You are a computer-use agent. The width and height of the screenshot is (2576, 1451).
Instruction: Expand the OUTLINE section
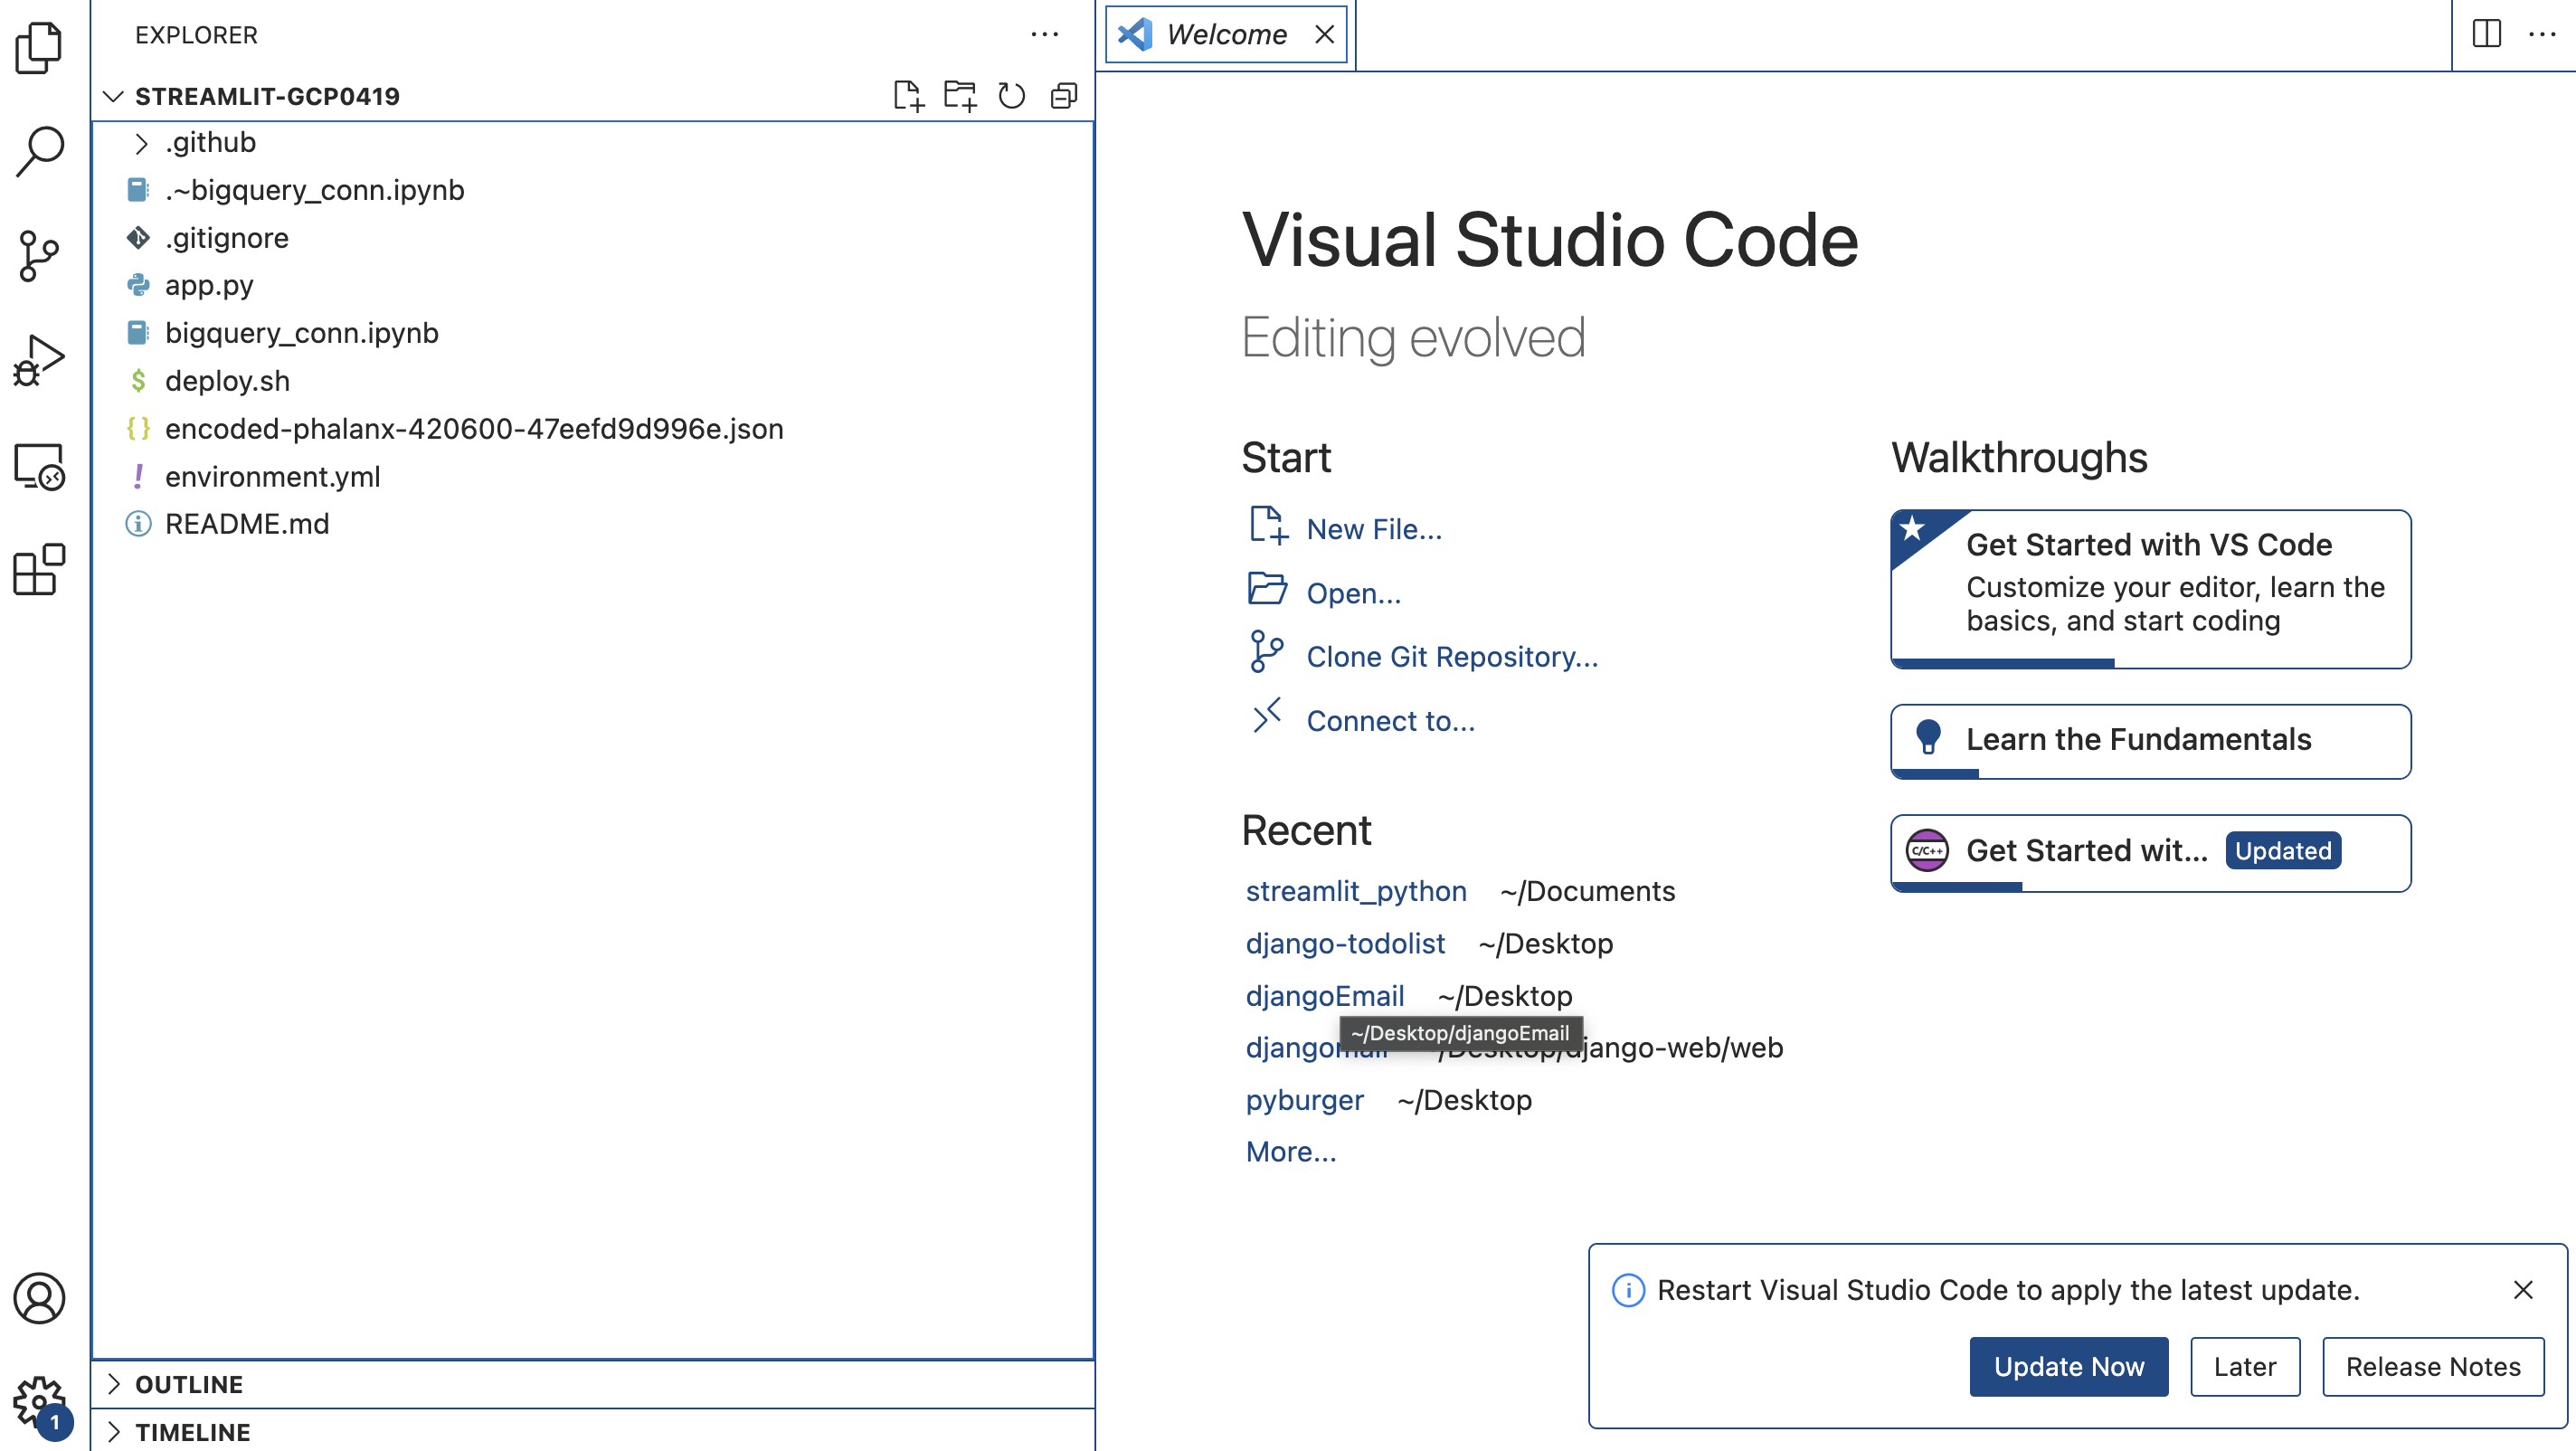592,1384
